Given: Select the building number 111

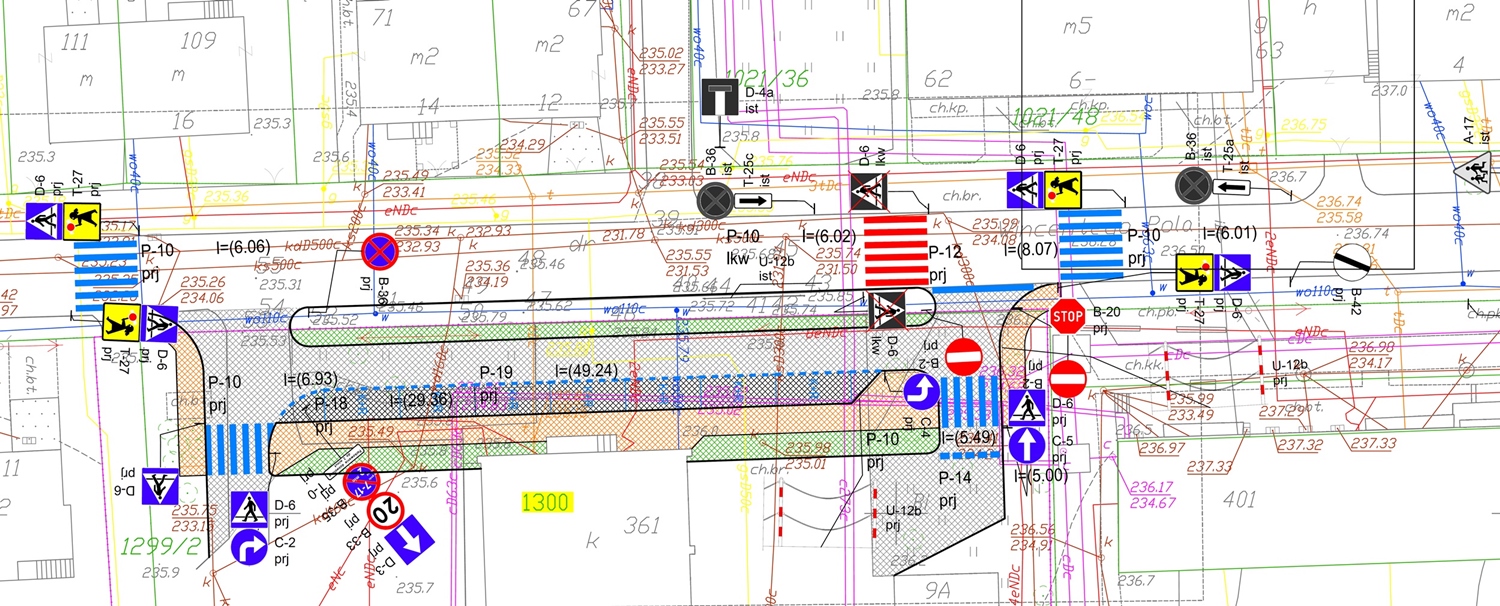Looking at the screenshot, I should point(73,42).
